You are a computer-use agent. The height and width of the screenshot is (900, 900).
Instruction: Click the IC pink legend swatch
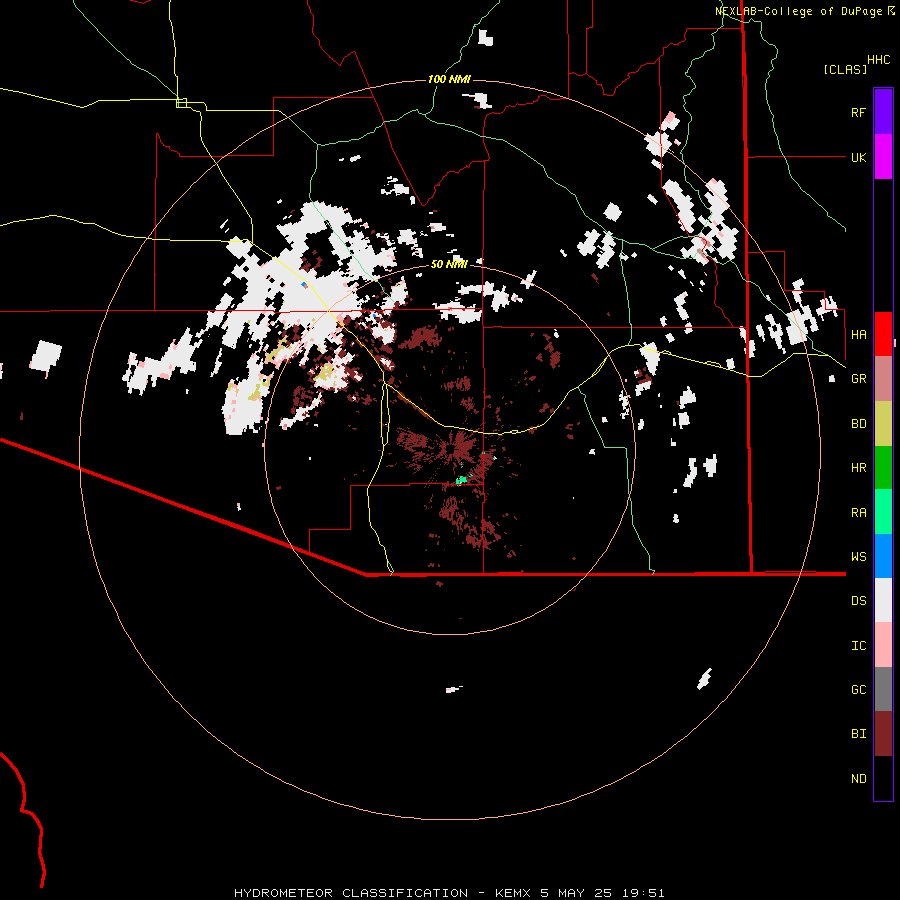tap(883, 645)
